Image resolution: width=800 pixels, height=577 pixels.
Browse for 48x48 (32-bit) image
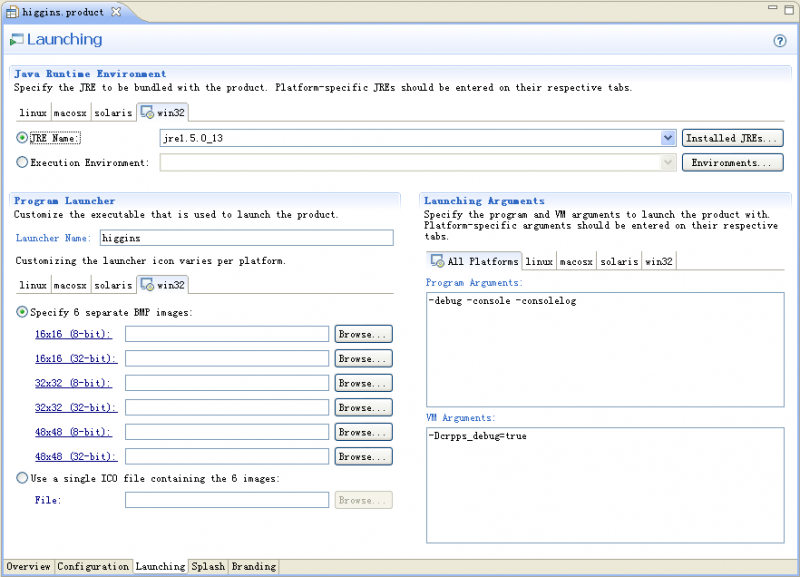(363, 457)
